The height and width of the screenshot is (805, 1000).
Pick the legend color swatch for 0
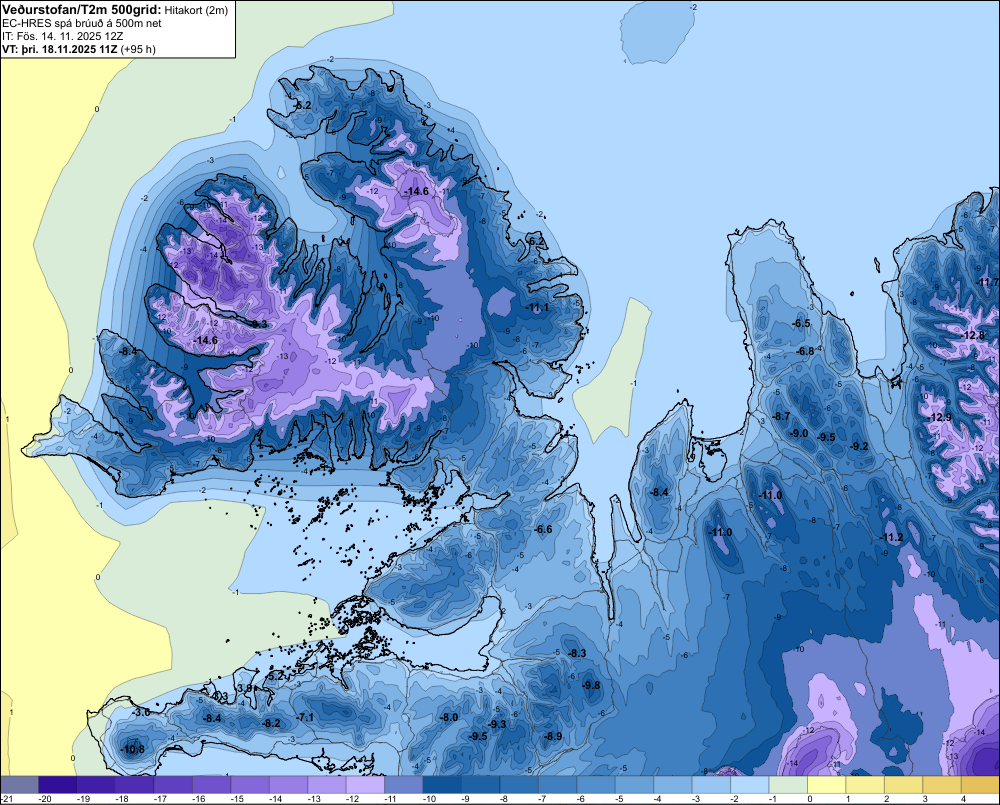click(827, 785)
